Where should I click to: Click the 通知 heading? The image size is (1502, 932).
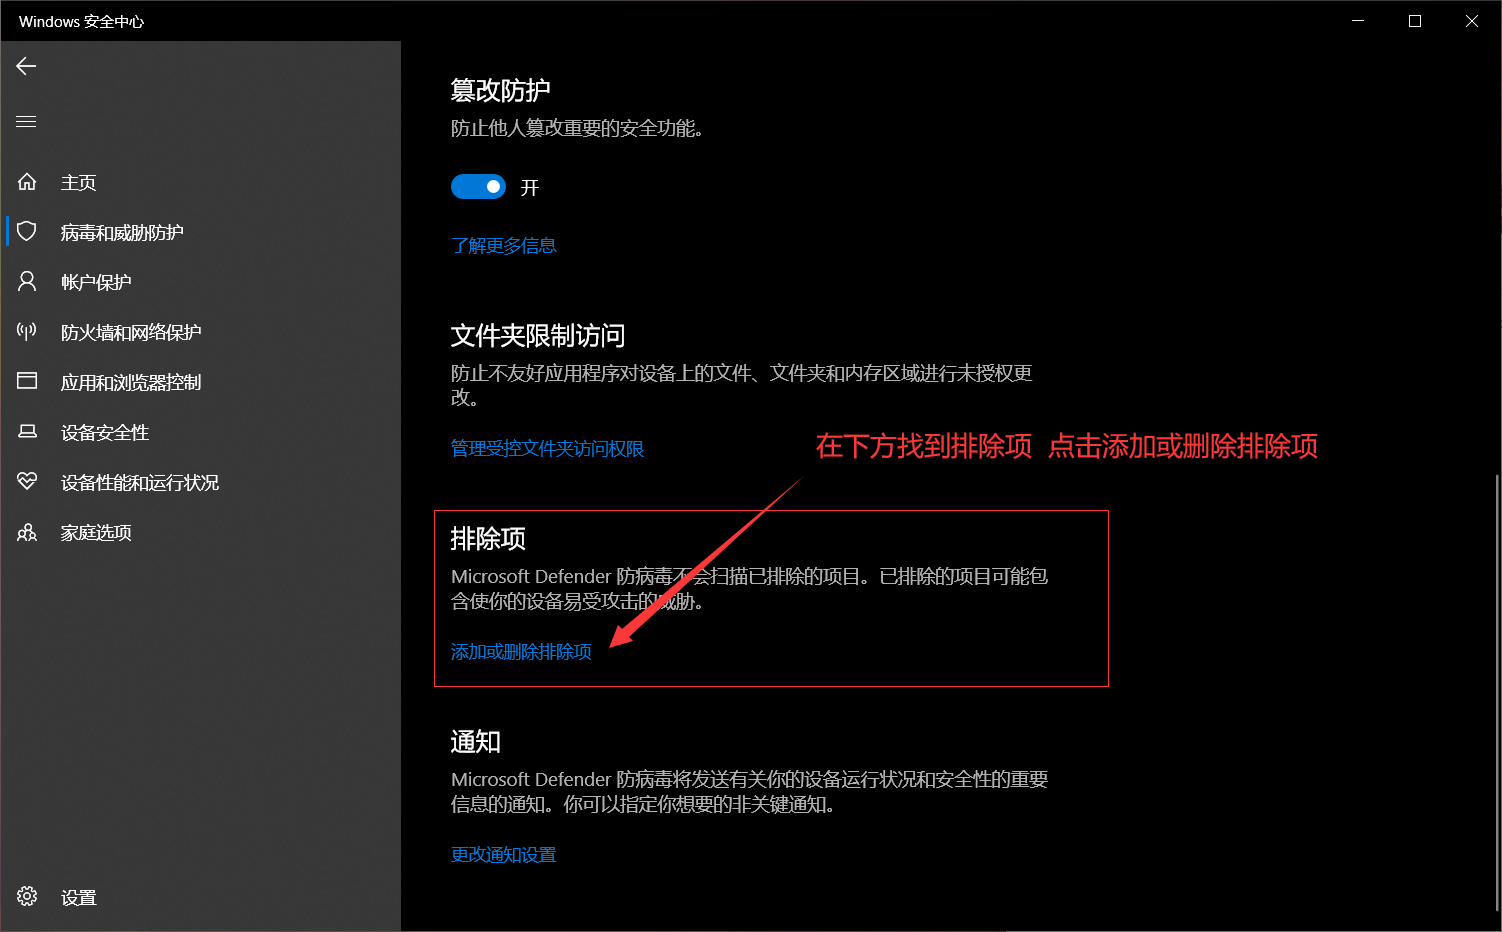[475, 741]
